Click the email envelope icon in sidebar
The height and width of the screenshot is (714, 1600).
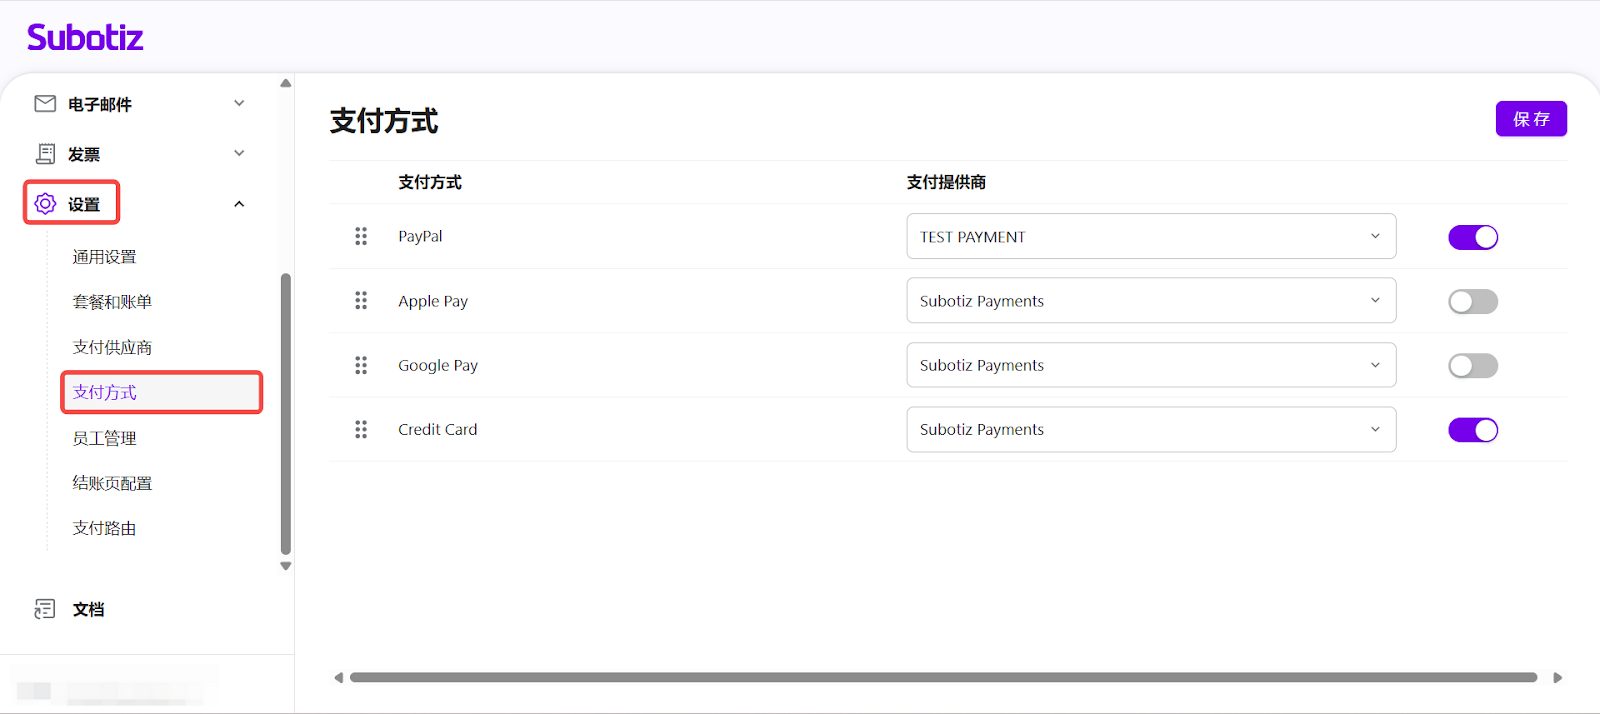(45, 104)
